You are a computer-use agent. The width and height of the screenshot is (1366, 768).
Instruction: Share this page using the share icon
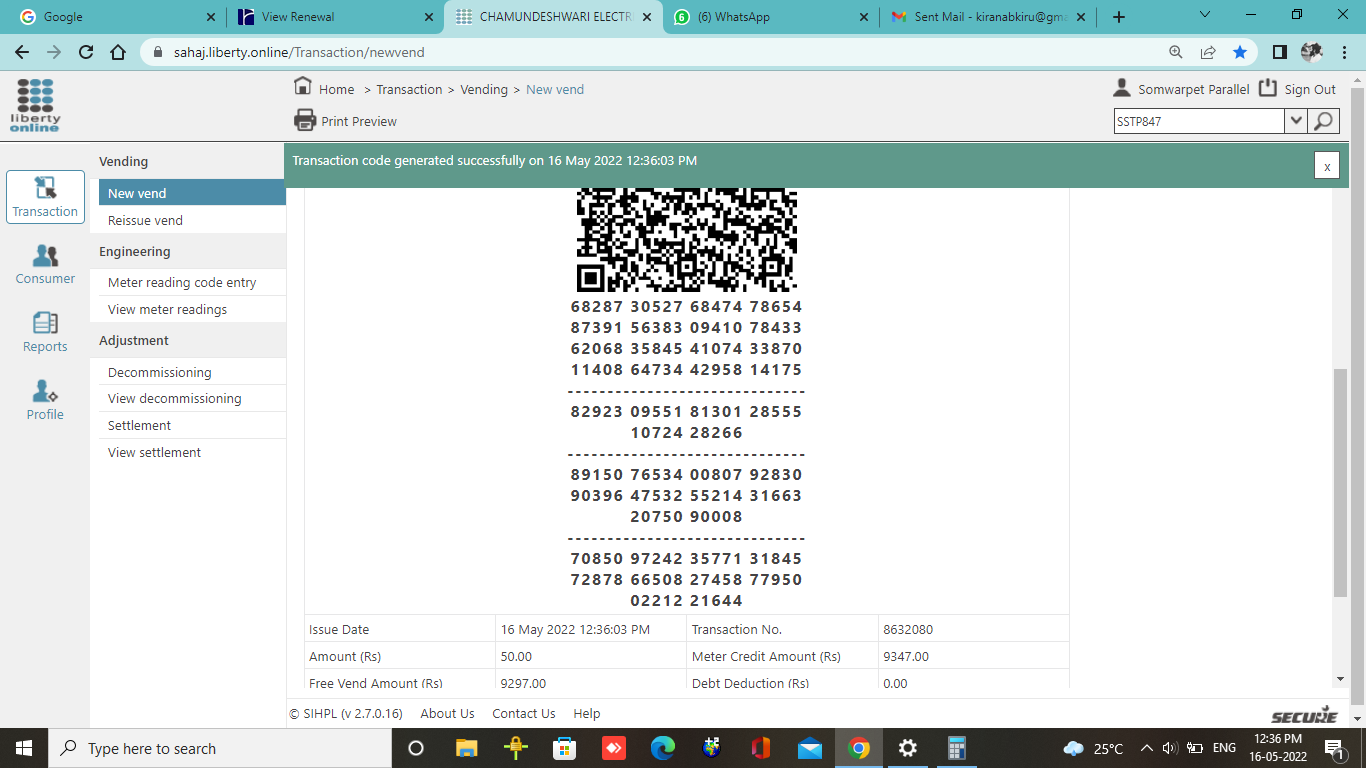pos(1208,52)
